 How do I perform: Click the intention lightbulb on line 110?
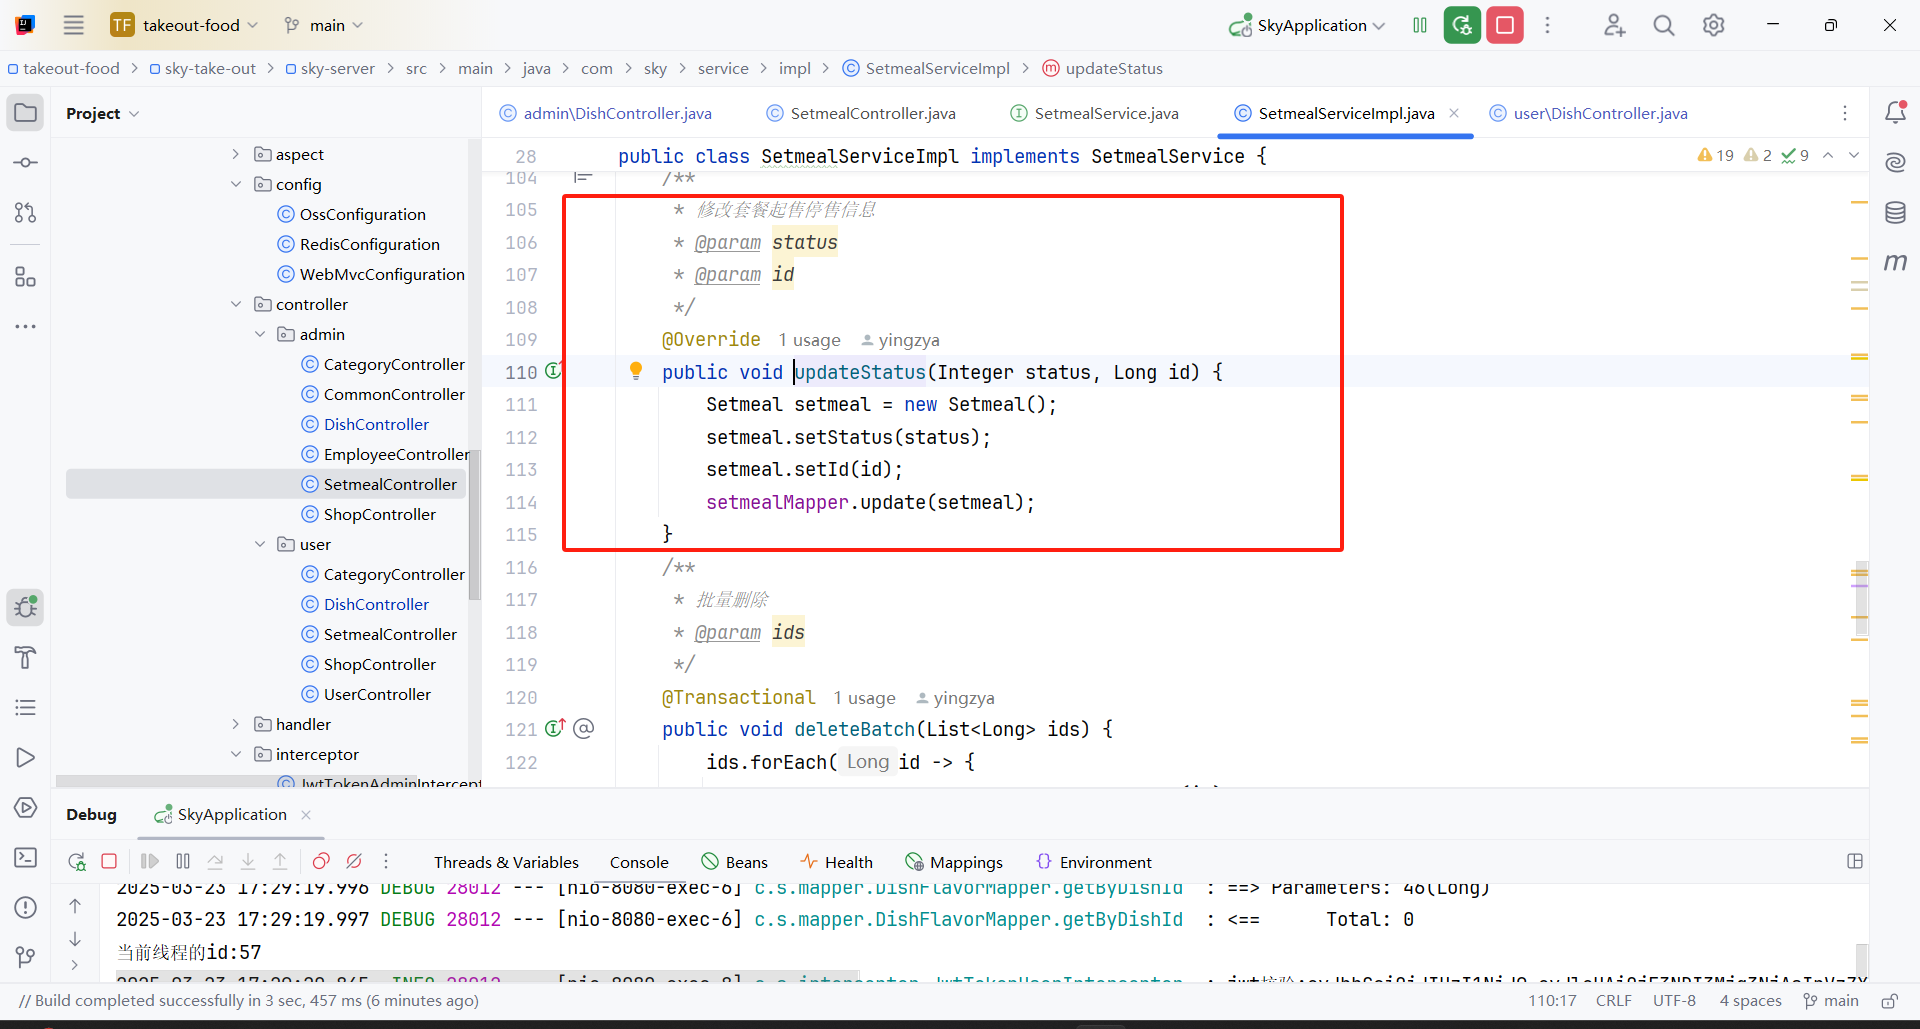[635, 371]
